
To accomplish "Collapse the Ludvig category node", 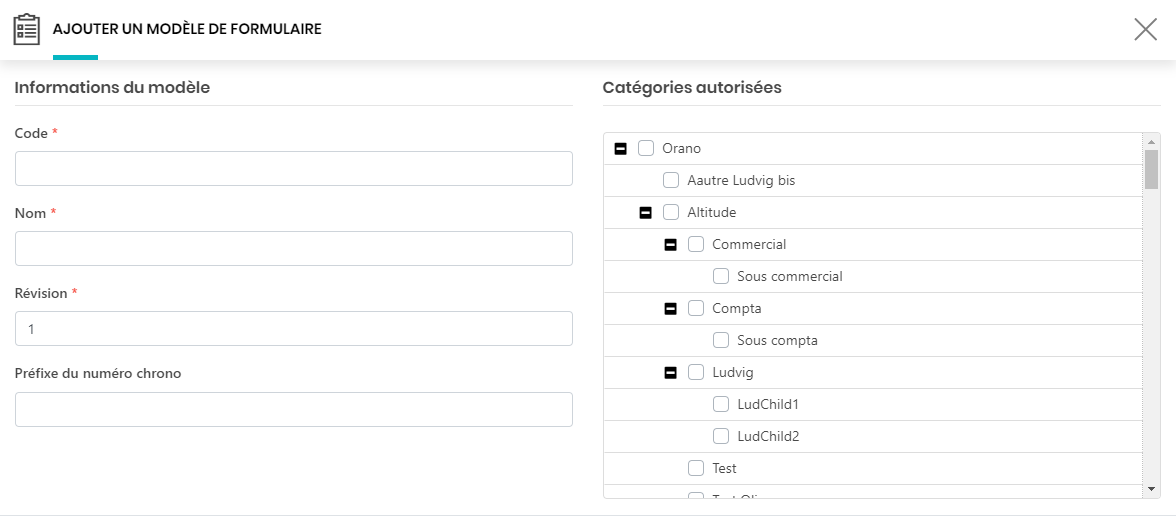I will pos(670,372).
